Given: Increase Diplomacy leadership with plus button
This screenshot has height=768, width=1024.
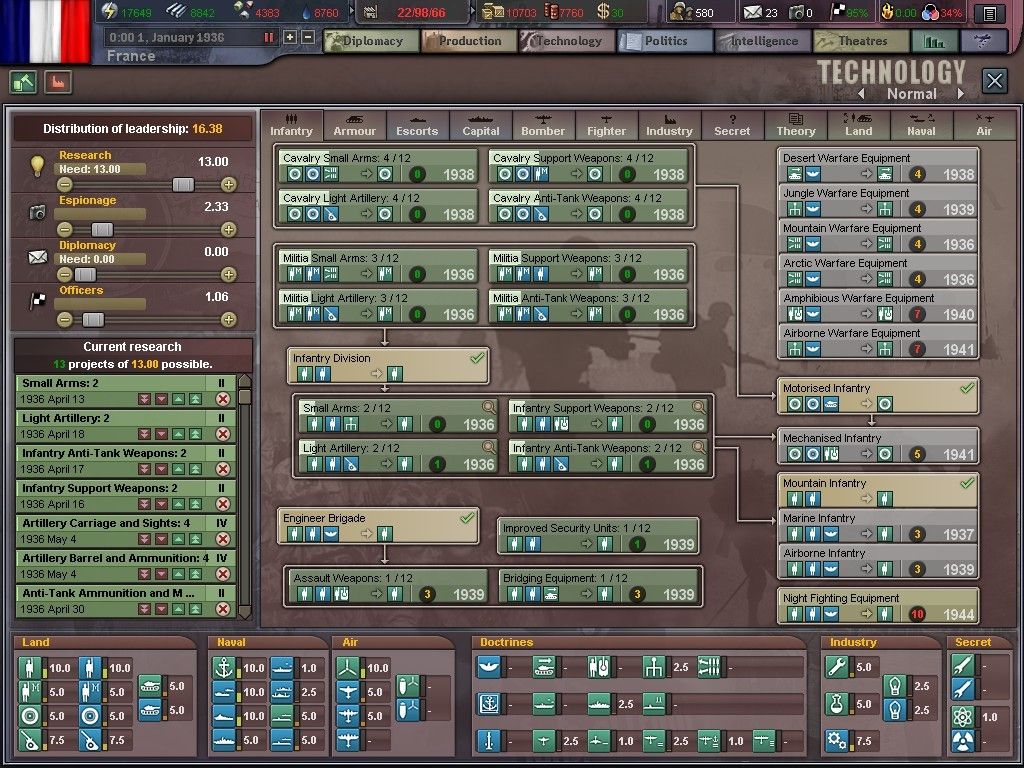Looking at the screenshot, I should point(229,274).
